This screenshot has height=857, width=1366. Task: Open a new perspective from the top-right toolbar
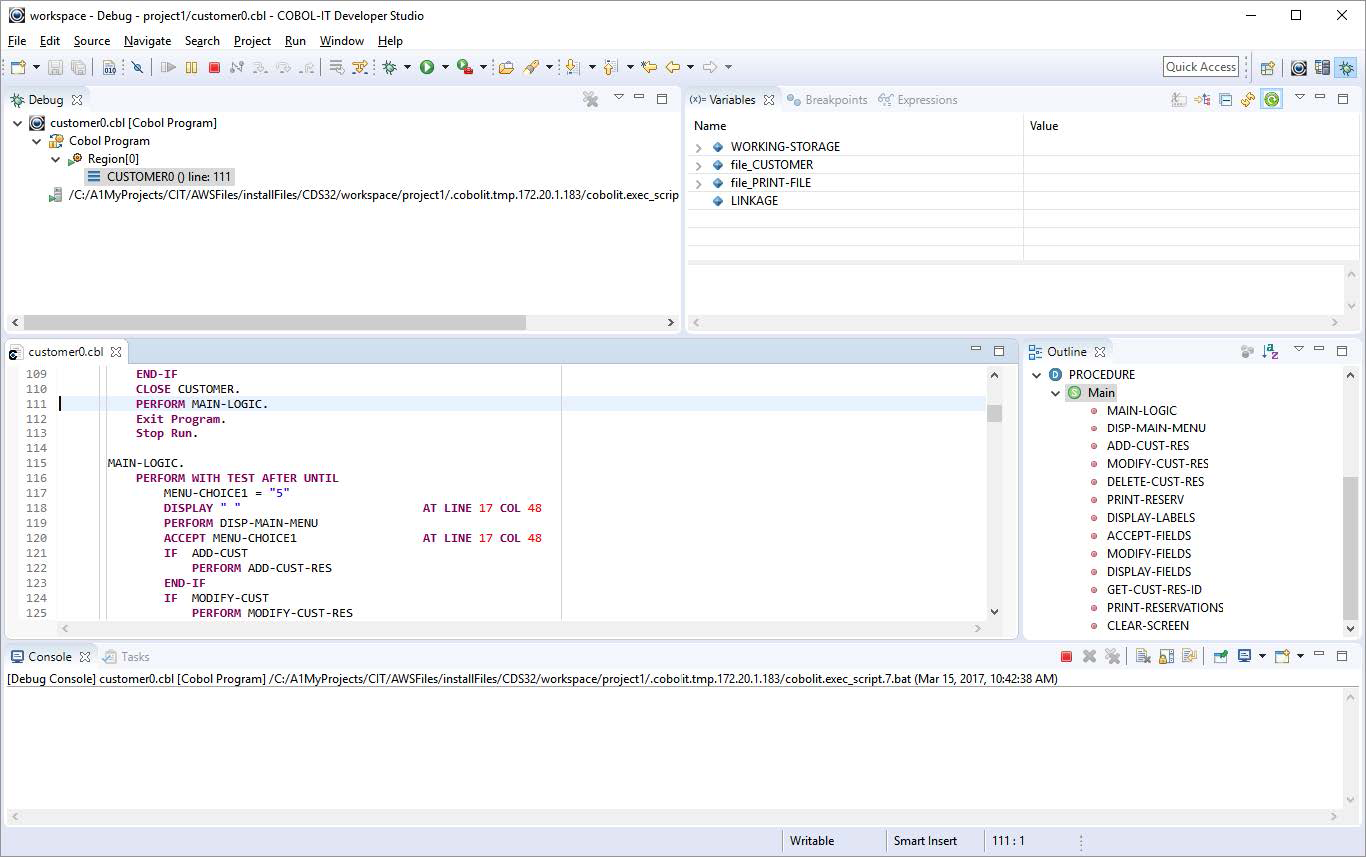coord(1267,66)
